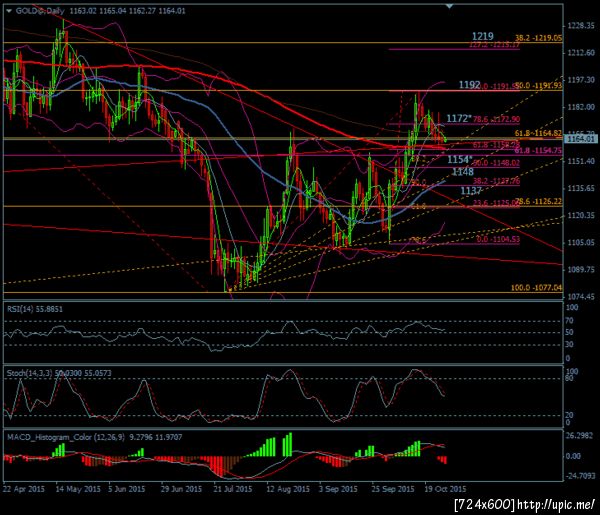Open the dropdown arrow beside GOLD@,Daily

[9, 11]
